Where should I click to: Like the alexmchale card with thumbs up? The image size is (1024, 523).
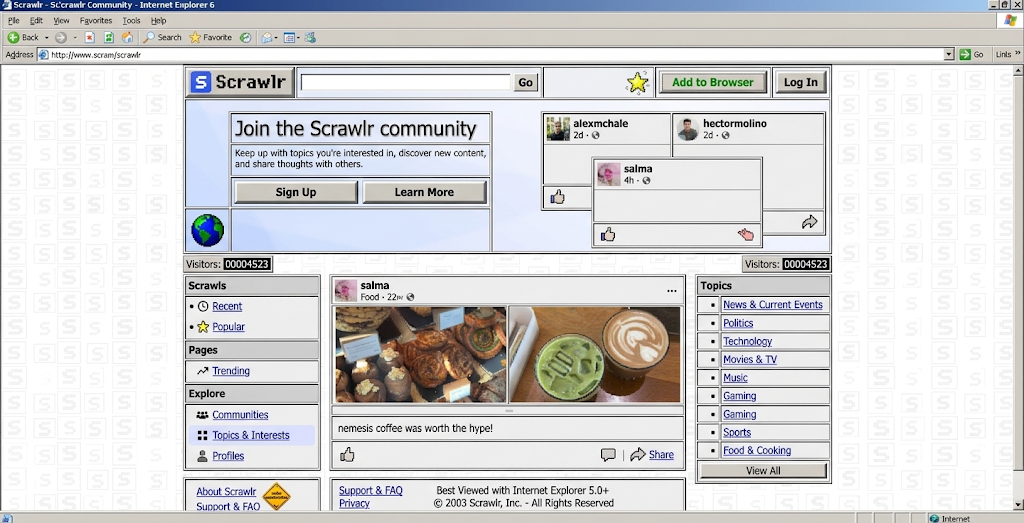coord(557,197)
